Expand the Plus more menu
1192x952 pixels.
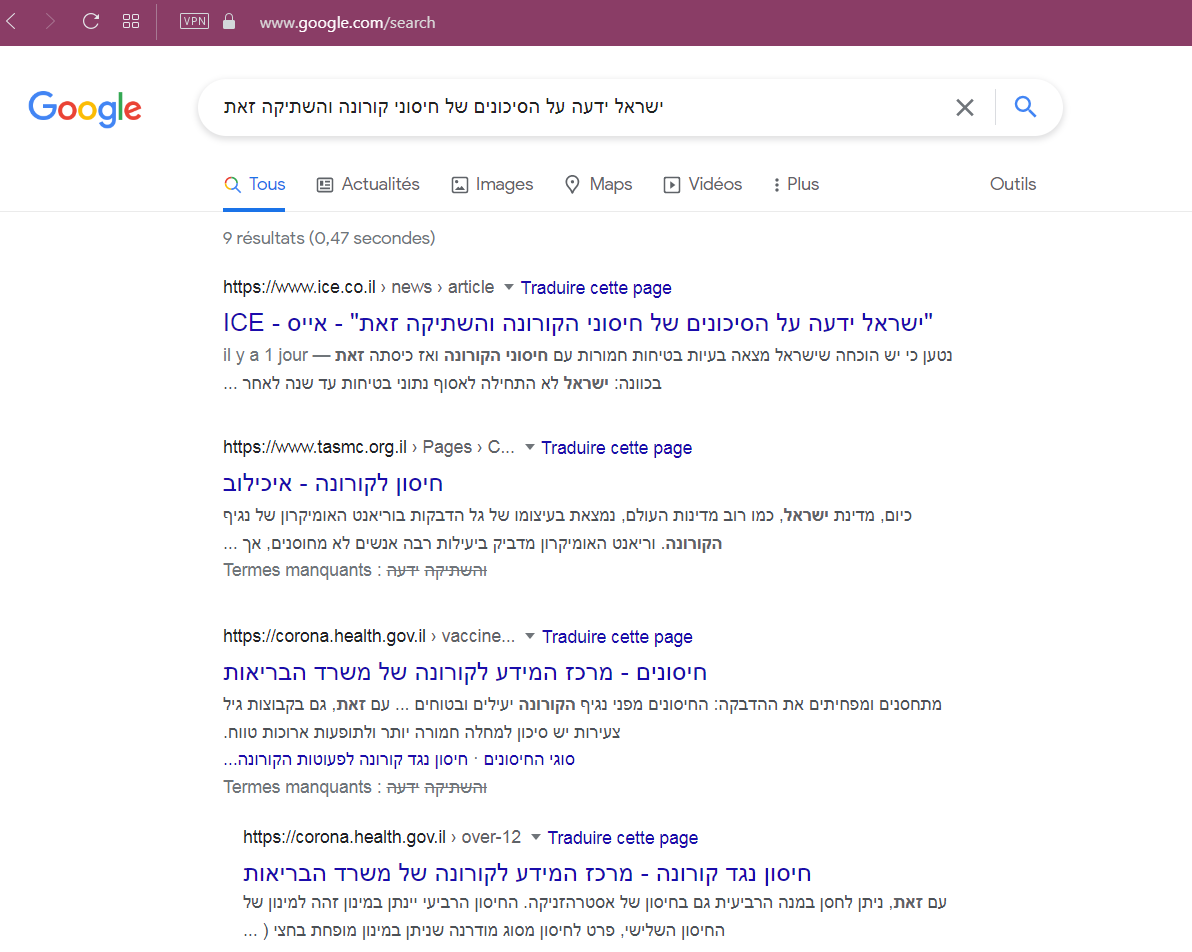click(796, 184)
